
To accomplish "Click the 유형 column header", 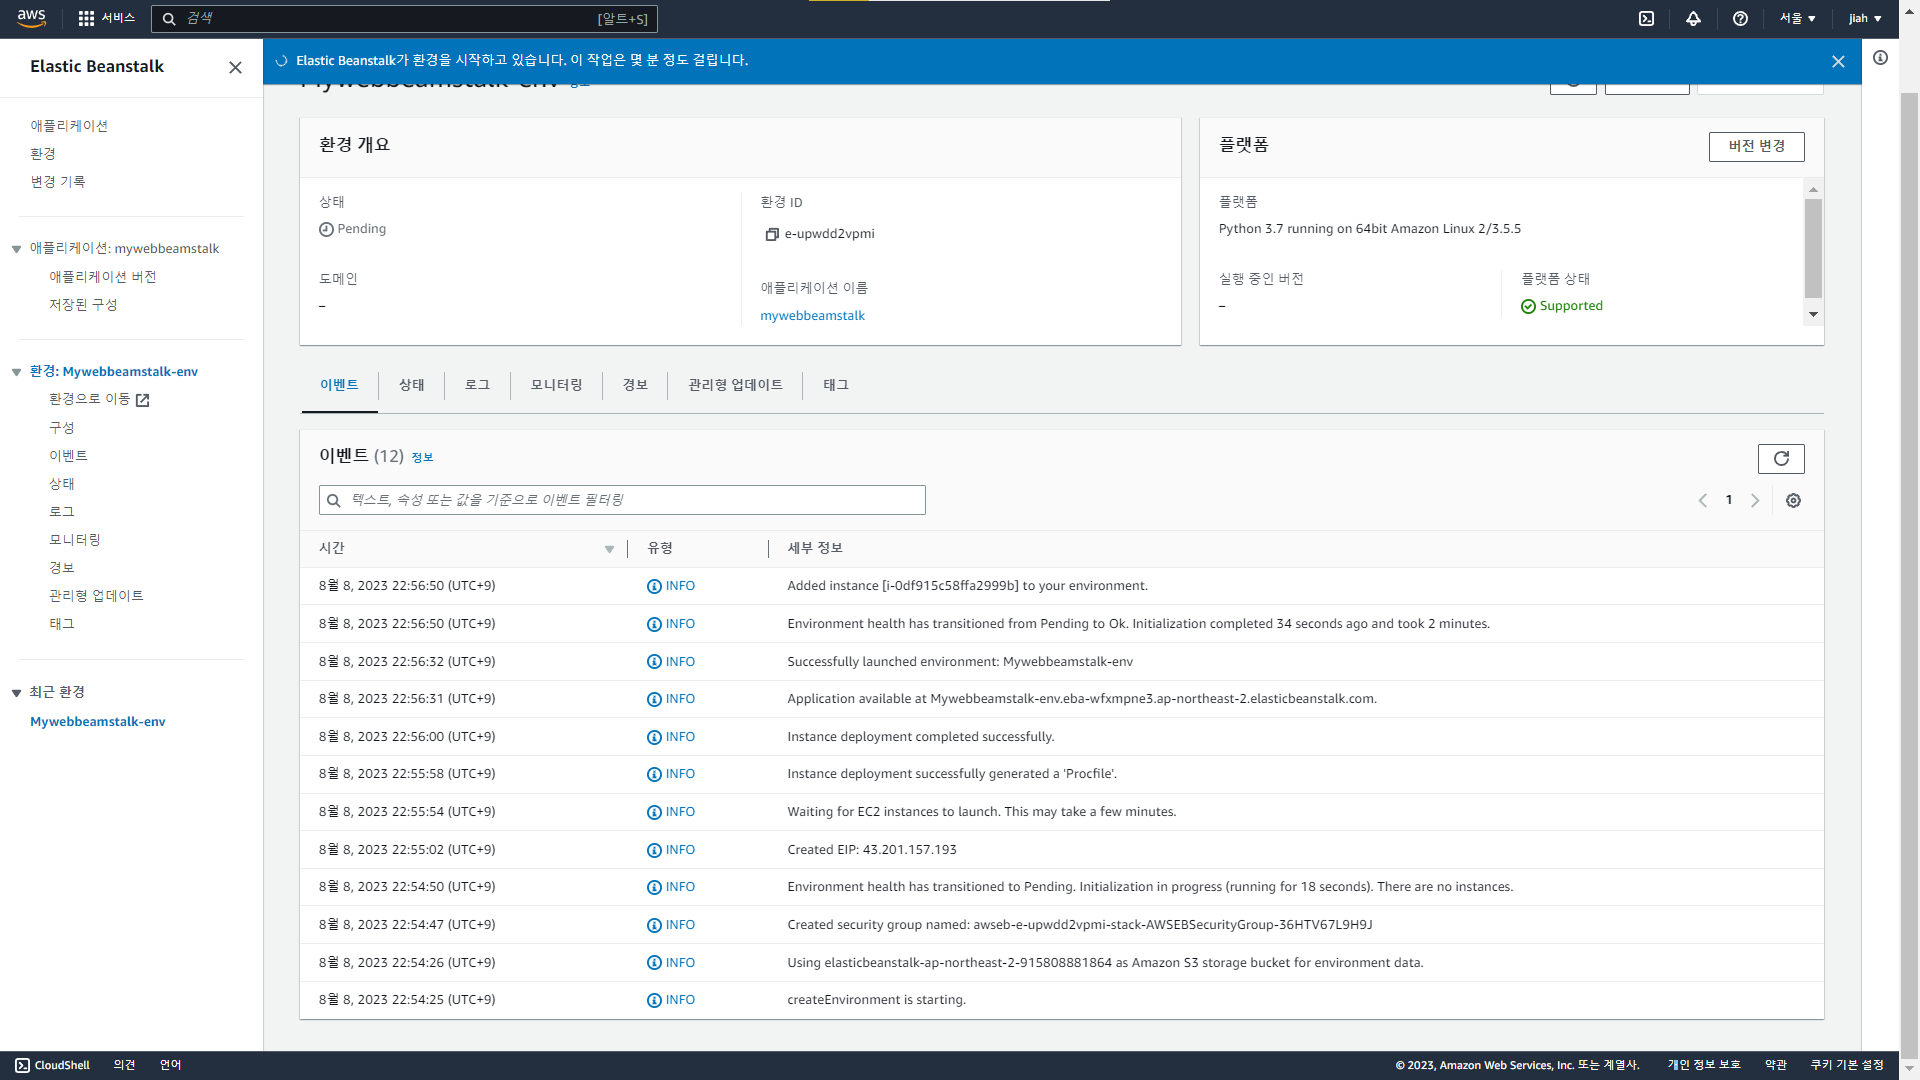I will [660, 548].
